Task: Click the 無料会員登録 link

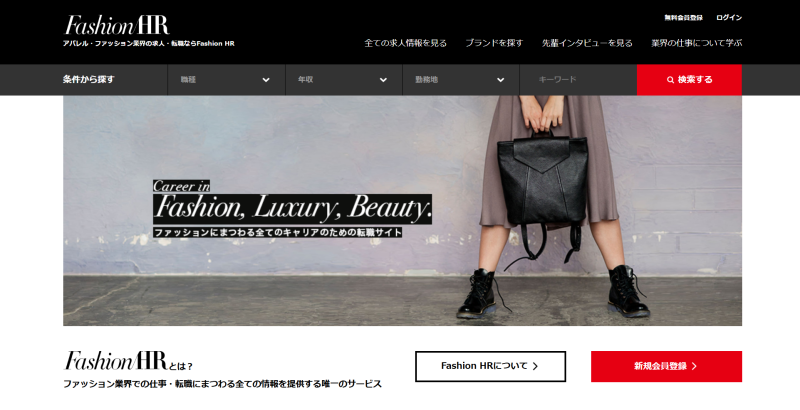Action: point(683,18)
